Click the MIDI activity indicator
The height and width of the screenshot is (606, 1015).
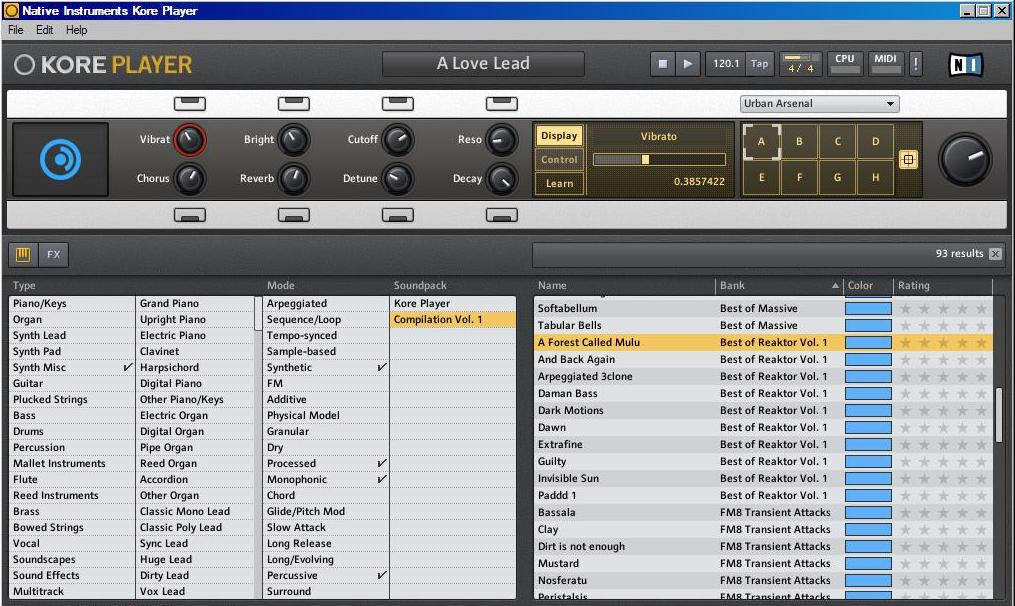point(886,63)
